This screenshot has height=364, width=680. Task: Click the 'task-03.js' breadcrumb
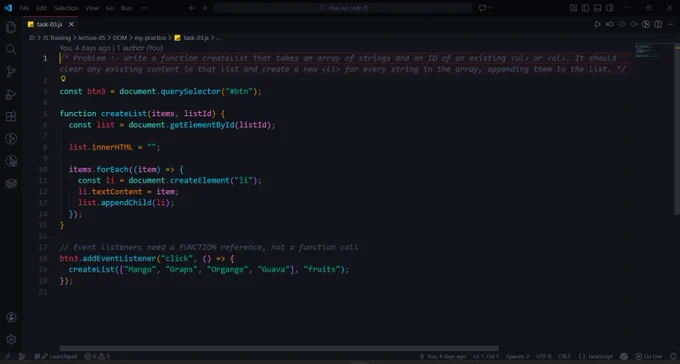191,38
